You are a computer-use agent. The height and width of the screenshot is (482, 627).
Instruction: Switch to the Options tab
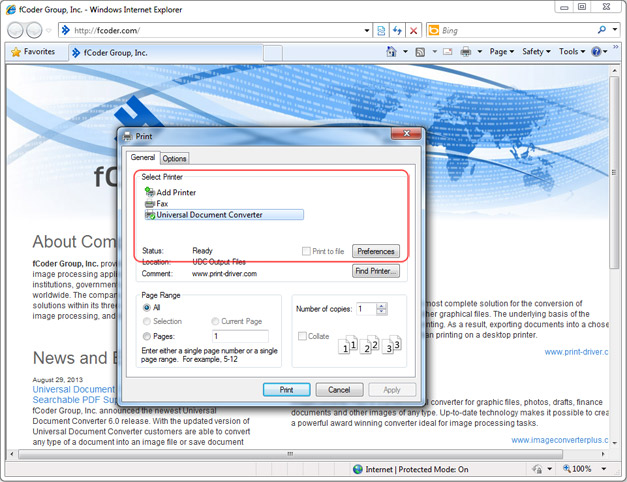coord(174,159)
